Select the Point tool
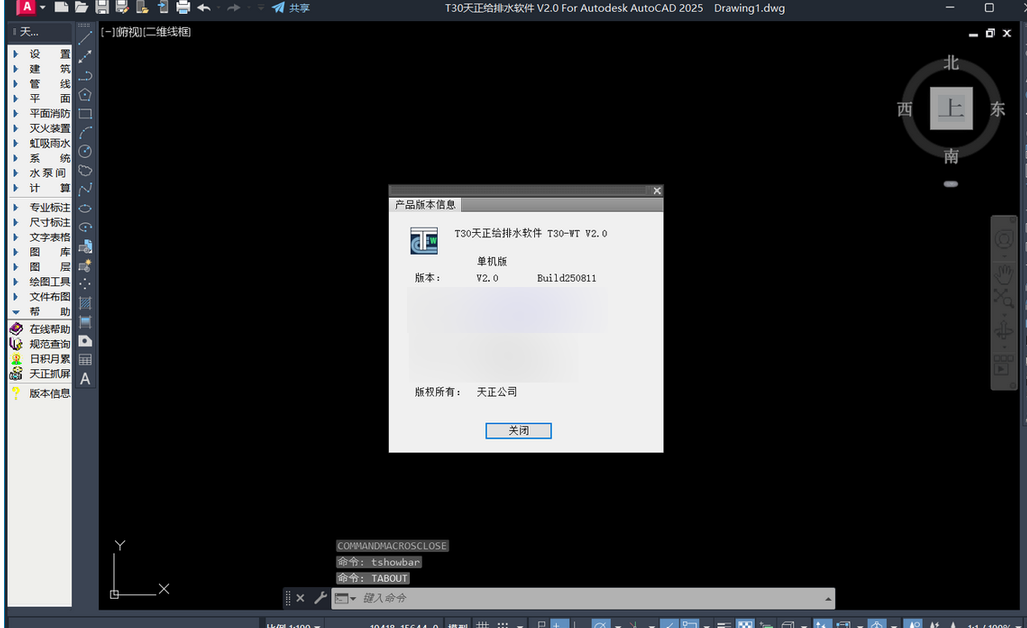This screenshot has width=1027, height=628. pyautogui.click(x=85, y=284)
